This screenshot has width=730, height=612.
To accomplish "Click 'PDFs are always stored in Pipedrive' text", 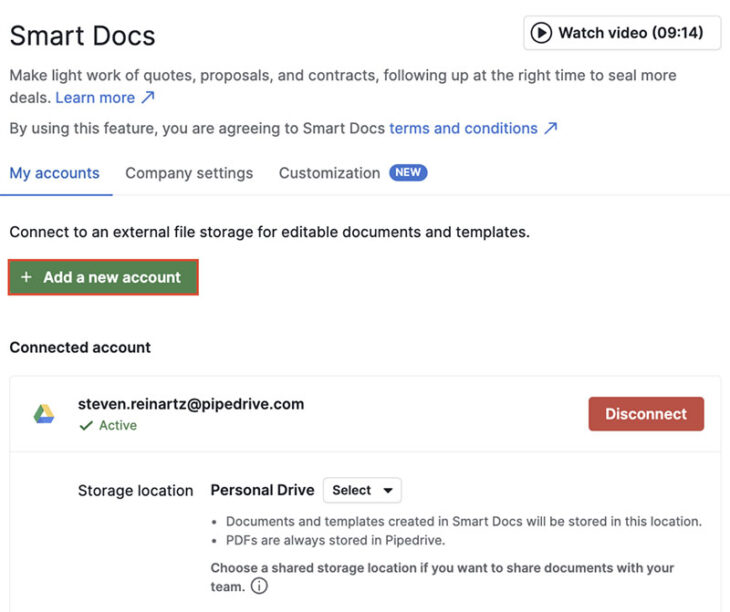I will (335, 540).
